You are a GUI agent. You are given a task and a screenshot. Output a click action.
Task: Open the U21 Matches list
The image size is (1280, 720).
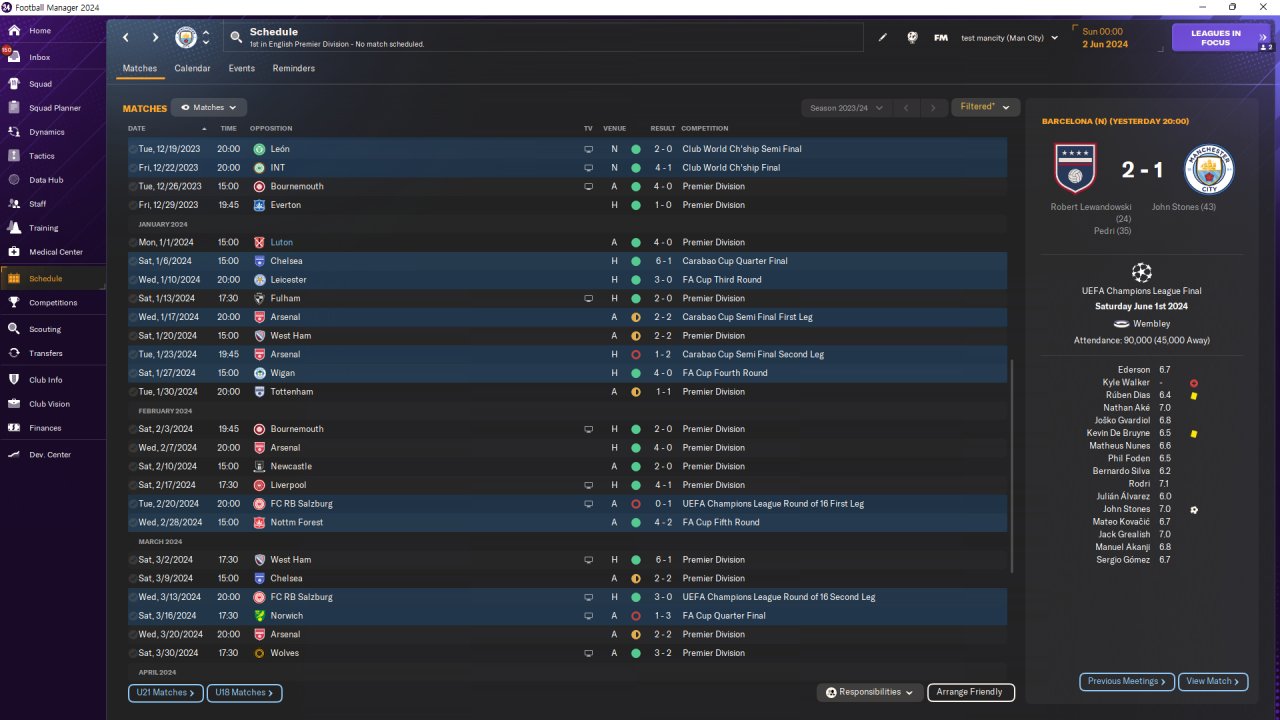[165, 692]
